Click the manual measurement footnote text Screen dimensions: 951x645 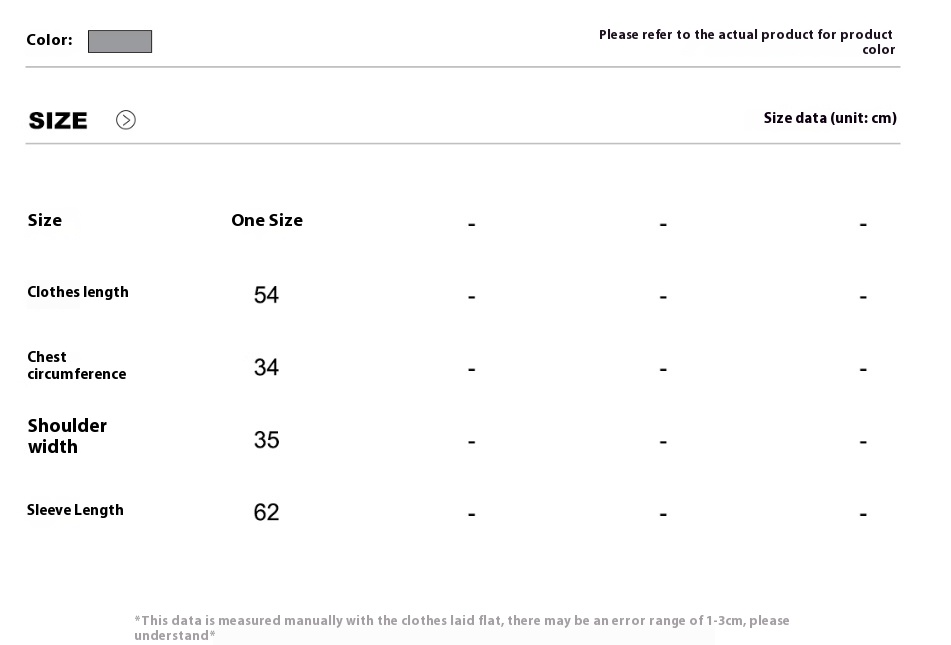click(x=462, y=628)
